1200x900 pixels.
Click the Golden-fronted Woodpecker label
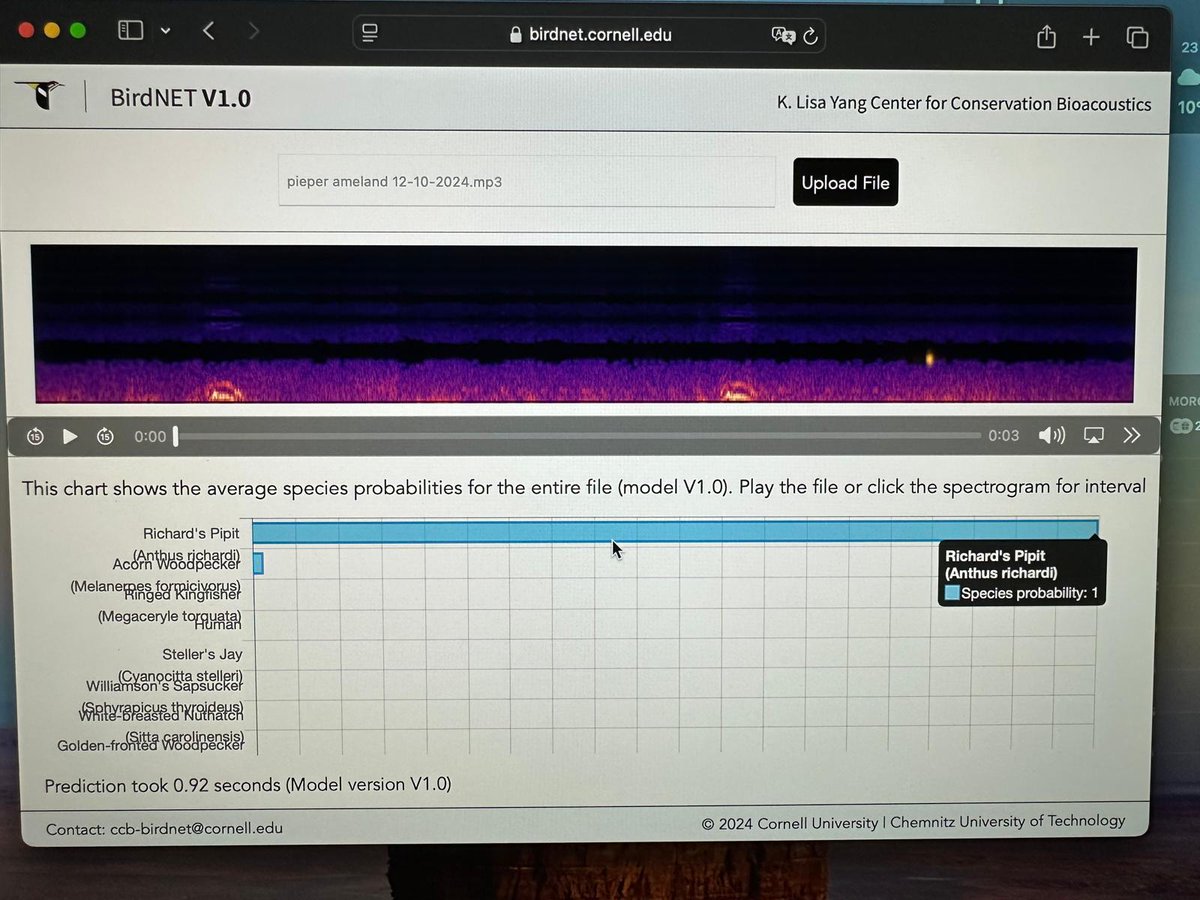[151, 746]
